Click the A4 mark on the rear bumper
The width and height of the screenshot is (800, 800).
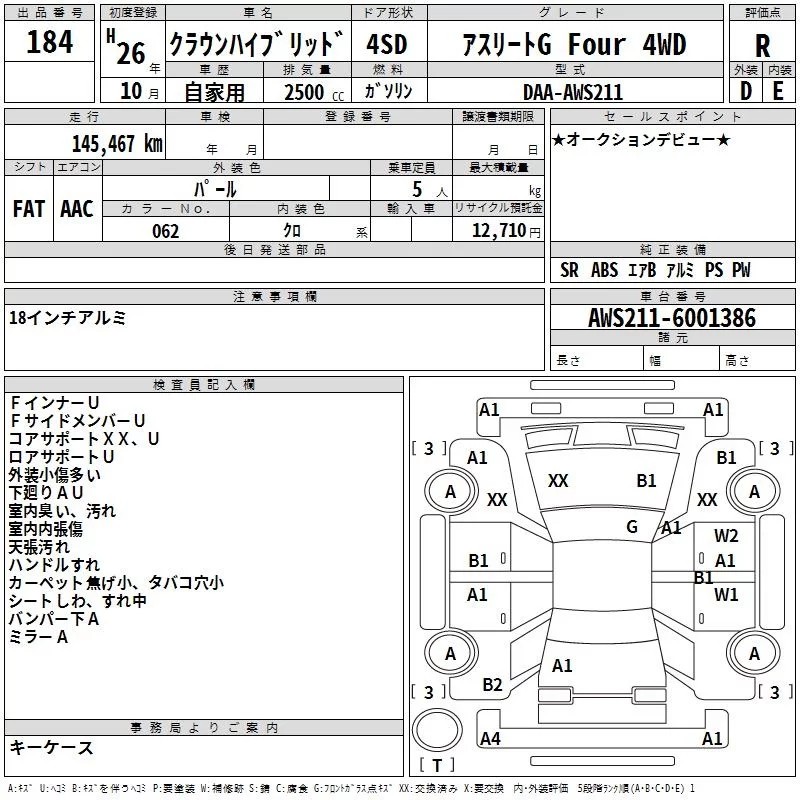pos(490,739)
